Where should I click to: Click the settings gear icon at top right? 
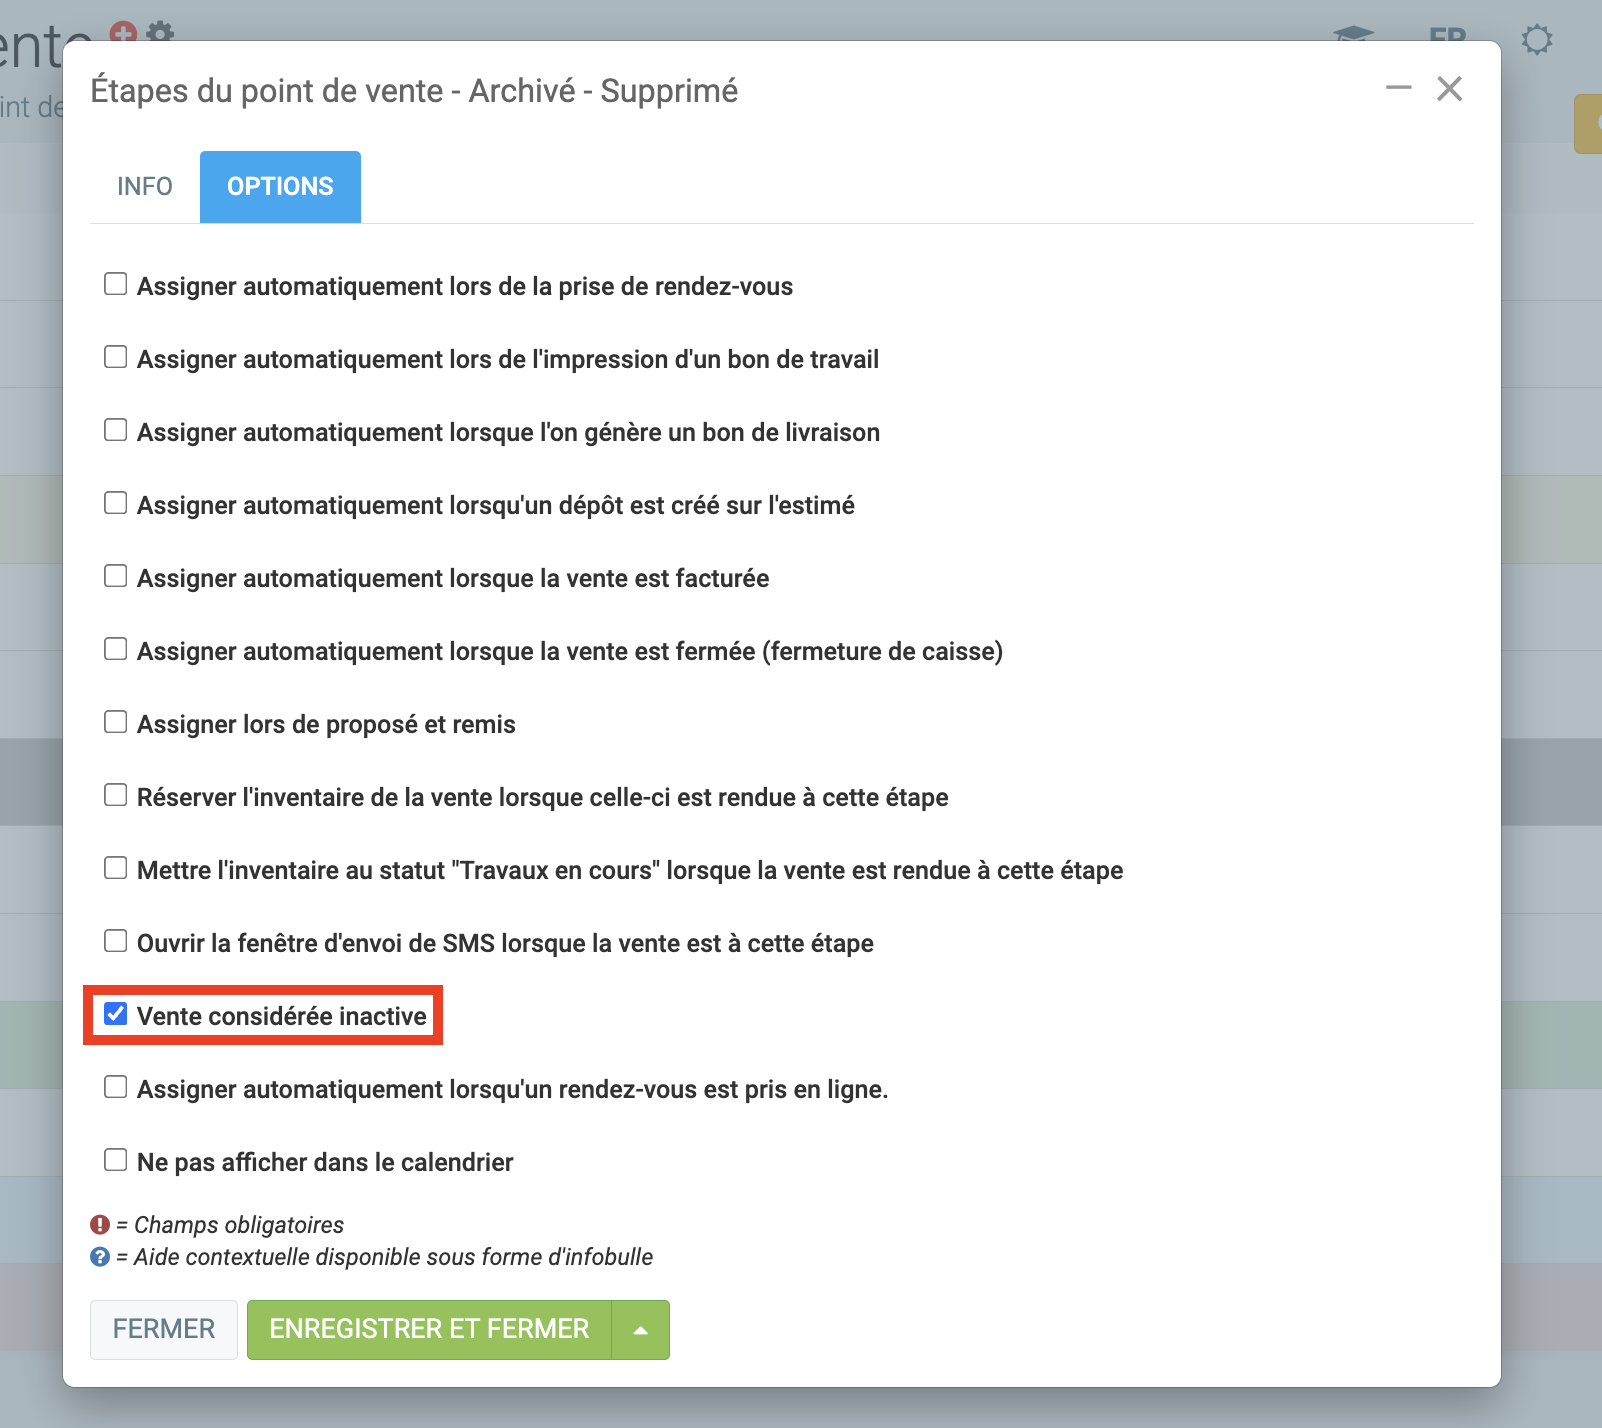point(1536,40)
